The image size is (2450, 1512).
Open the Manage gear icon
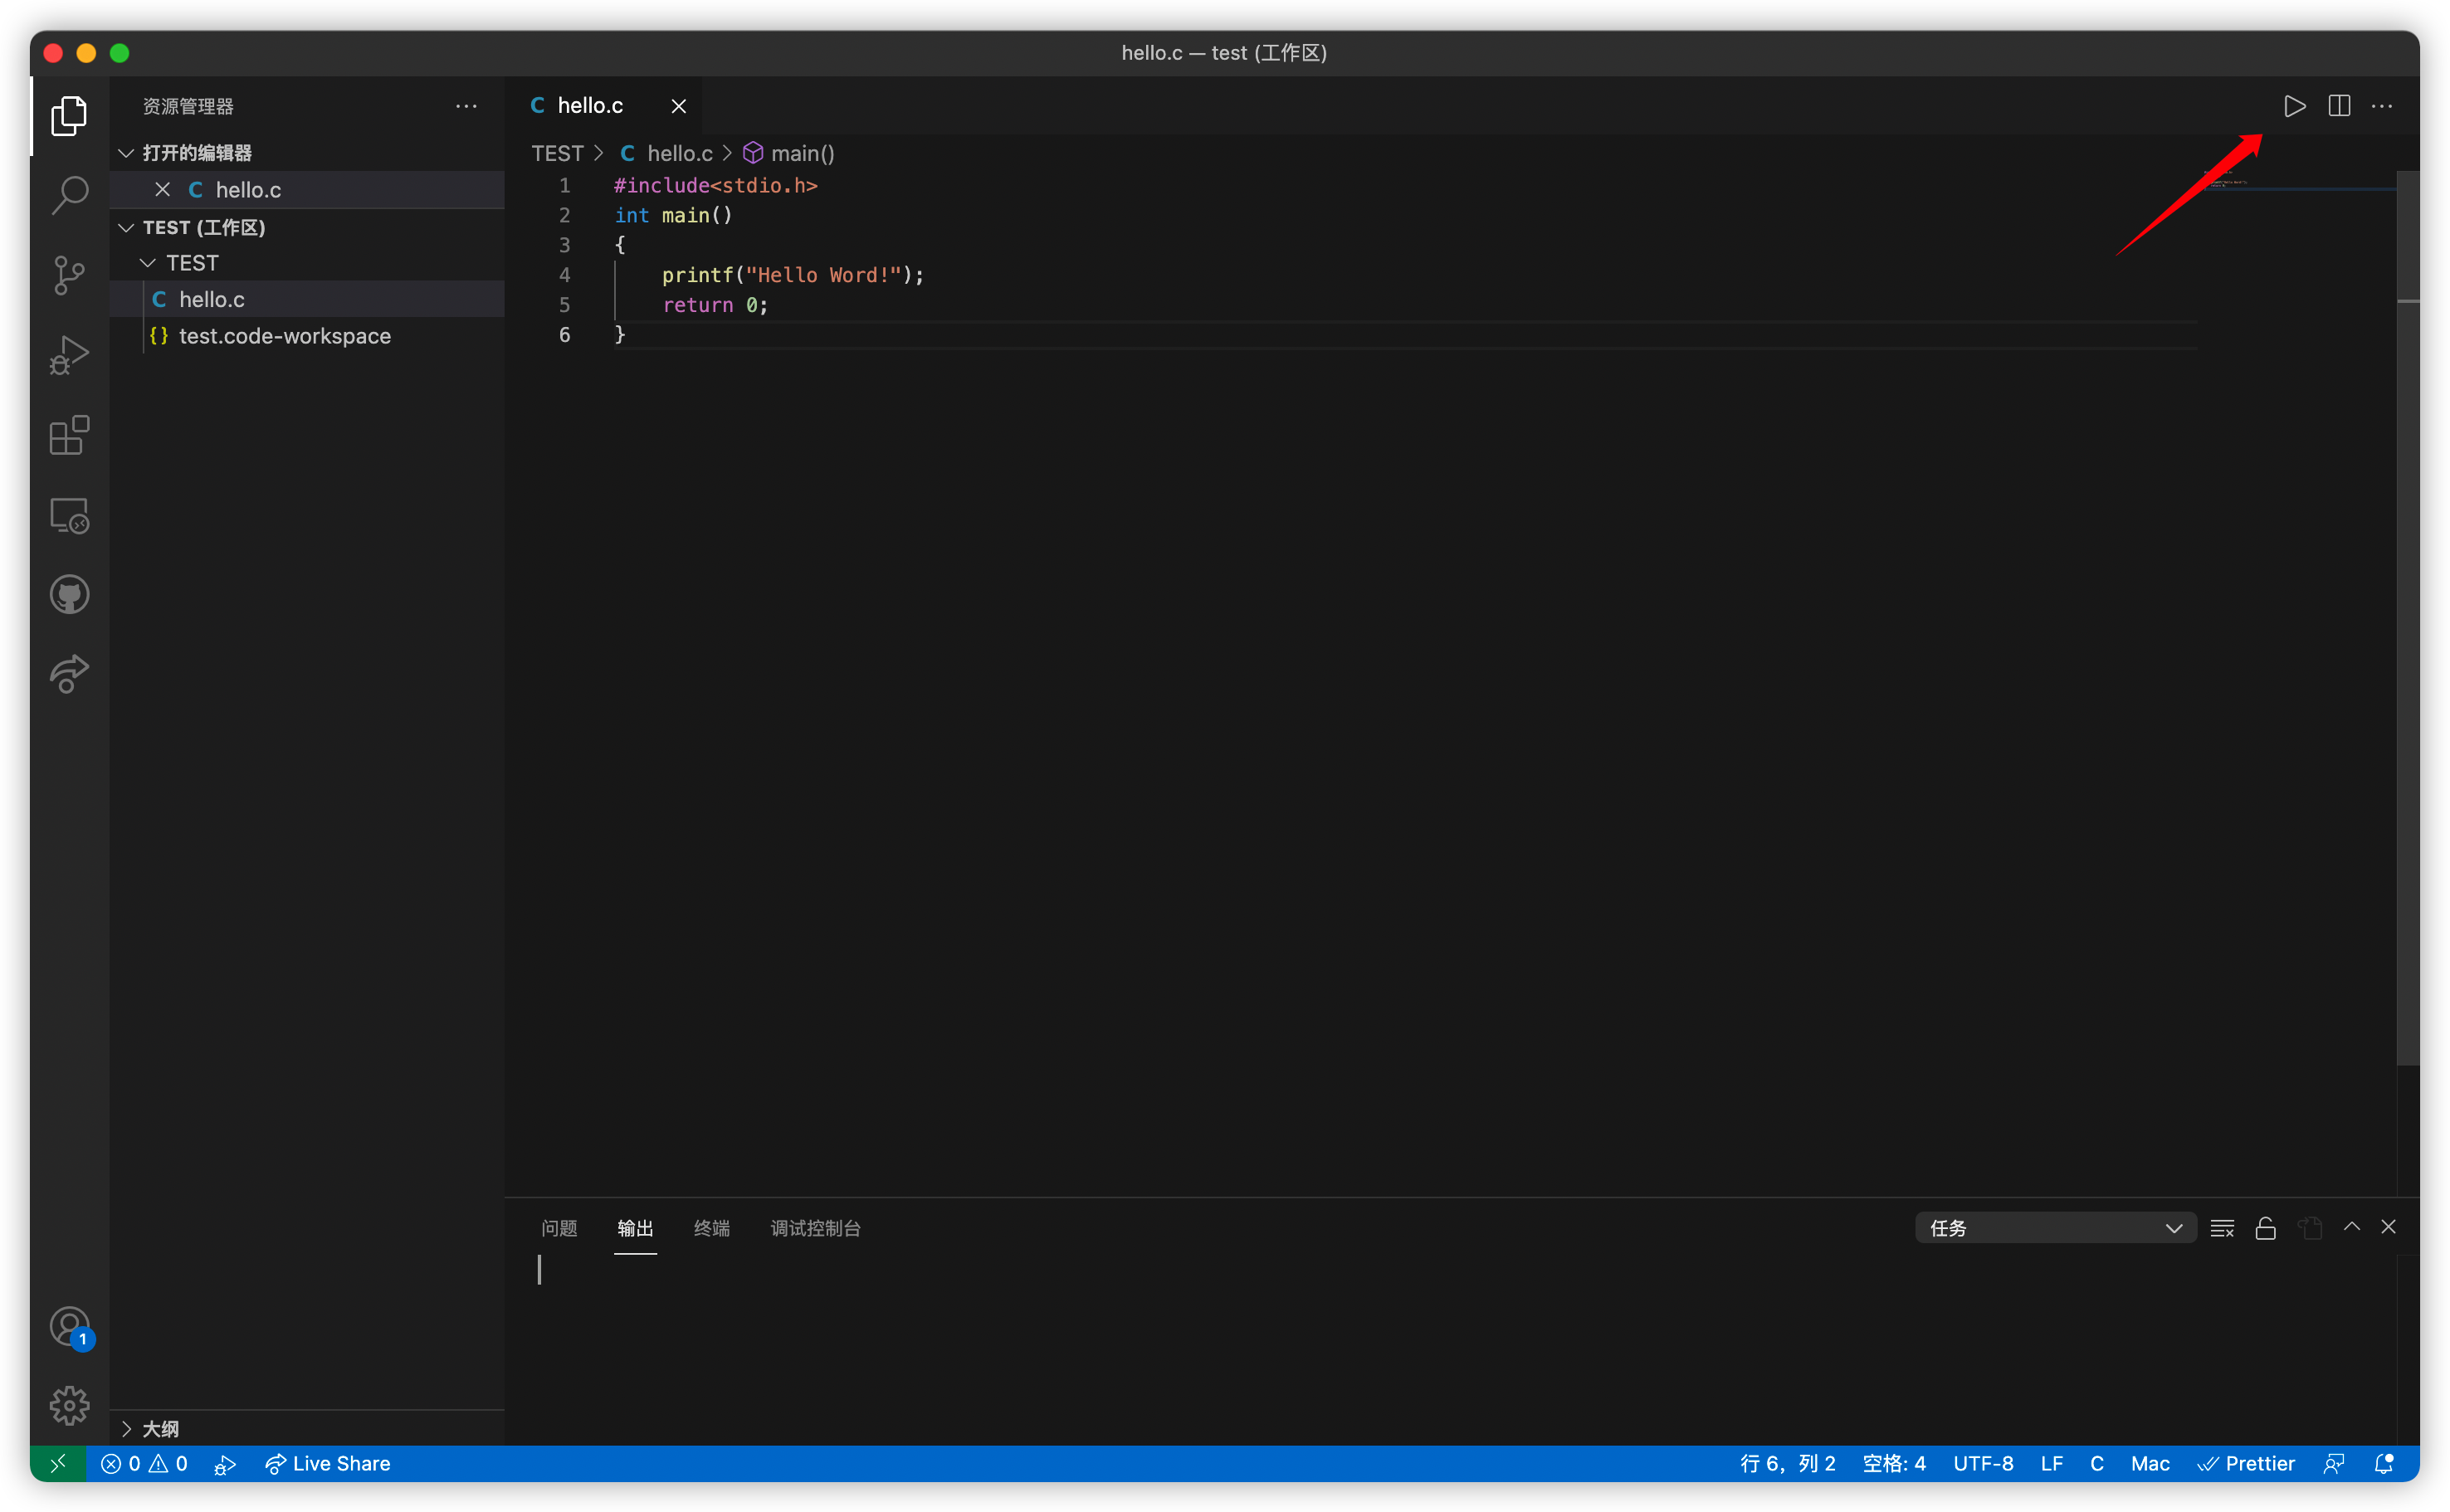[69, 1406]
